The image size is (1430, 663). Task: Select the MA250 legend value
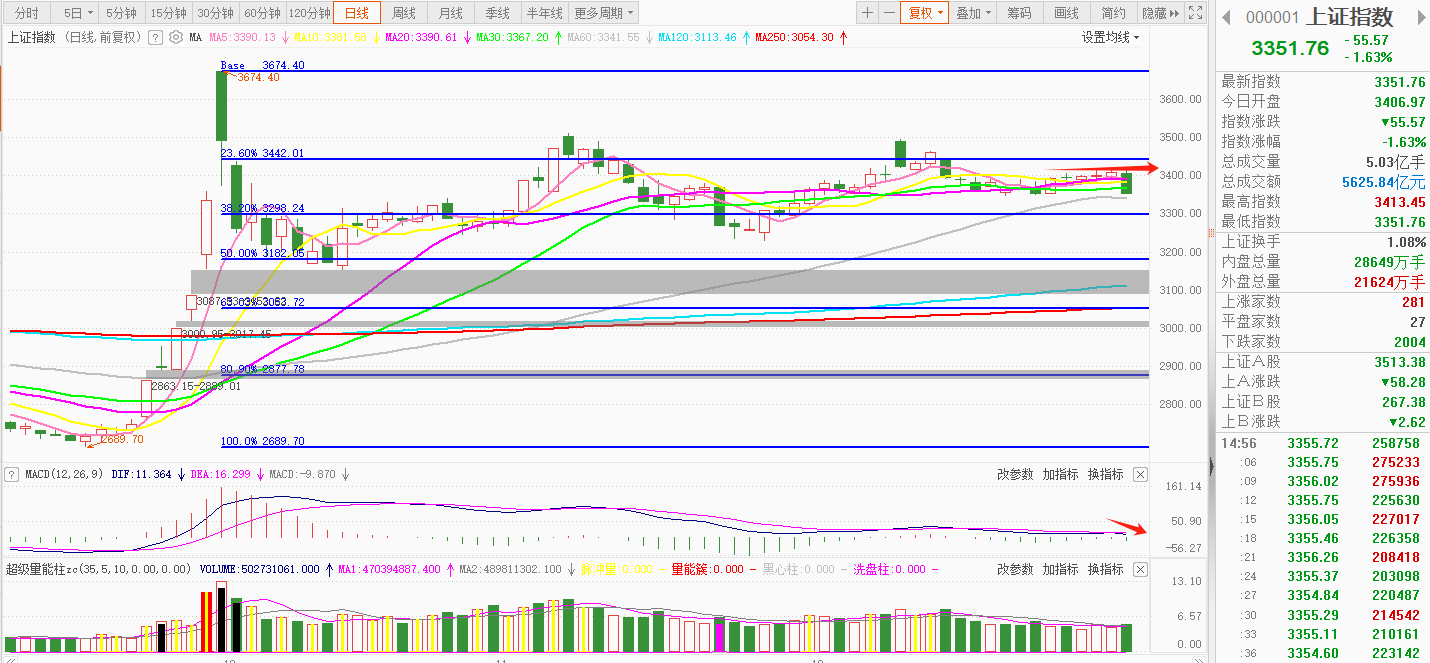[794, 37]
